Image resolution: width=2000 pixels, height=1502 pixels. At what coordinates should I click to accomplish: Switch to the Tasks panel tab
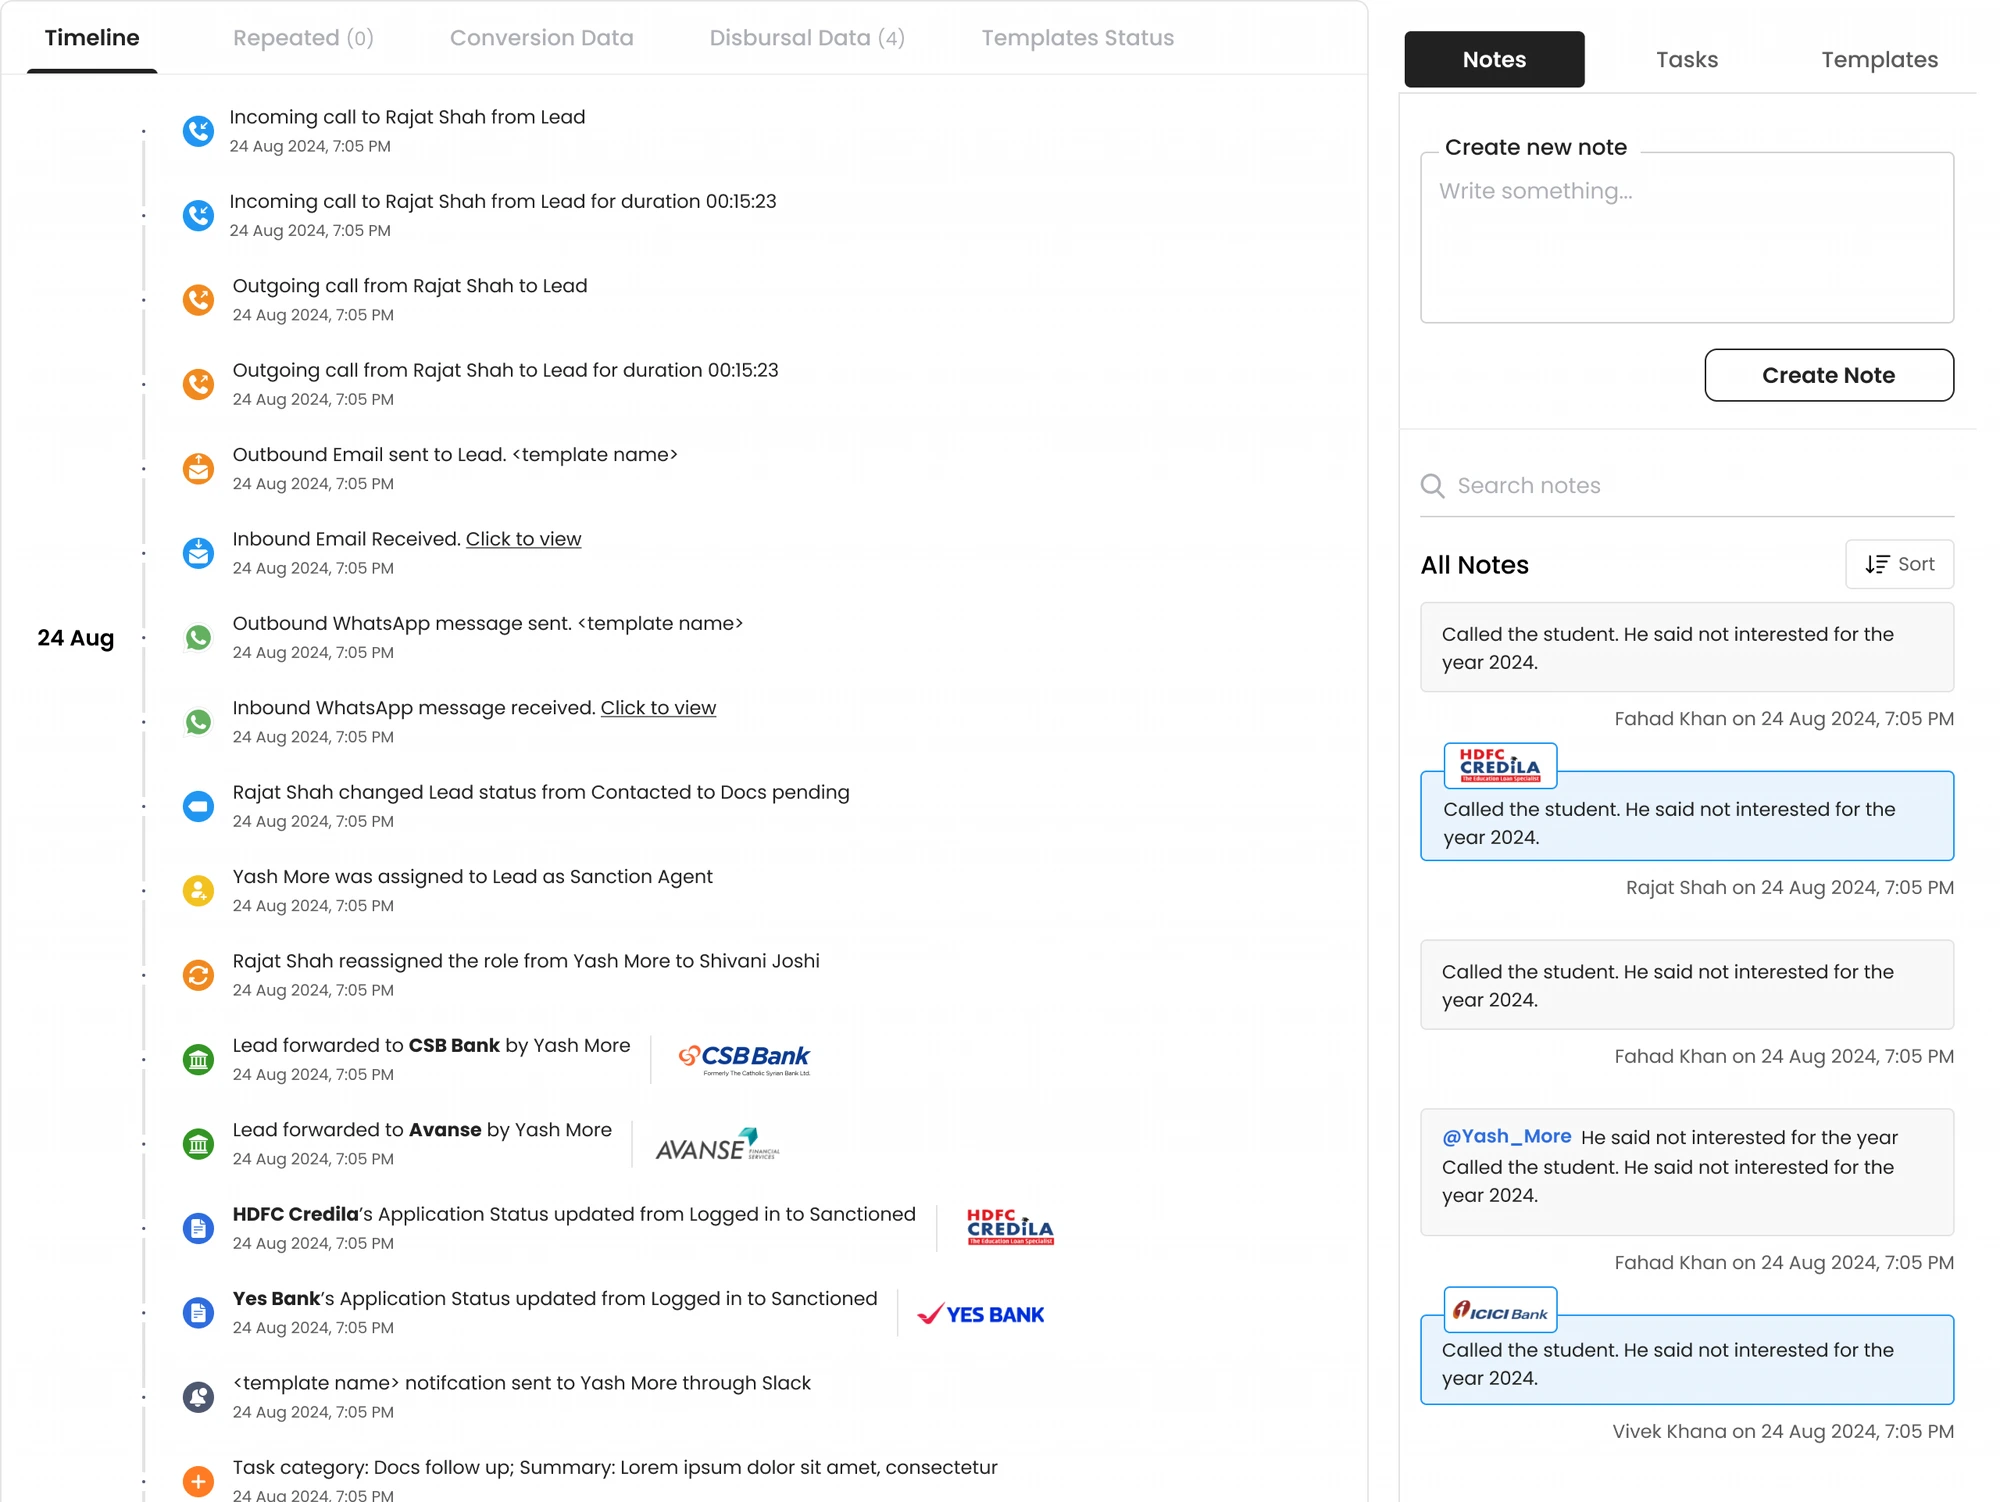click(x=1687, y=59)
